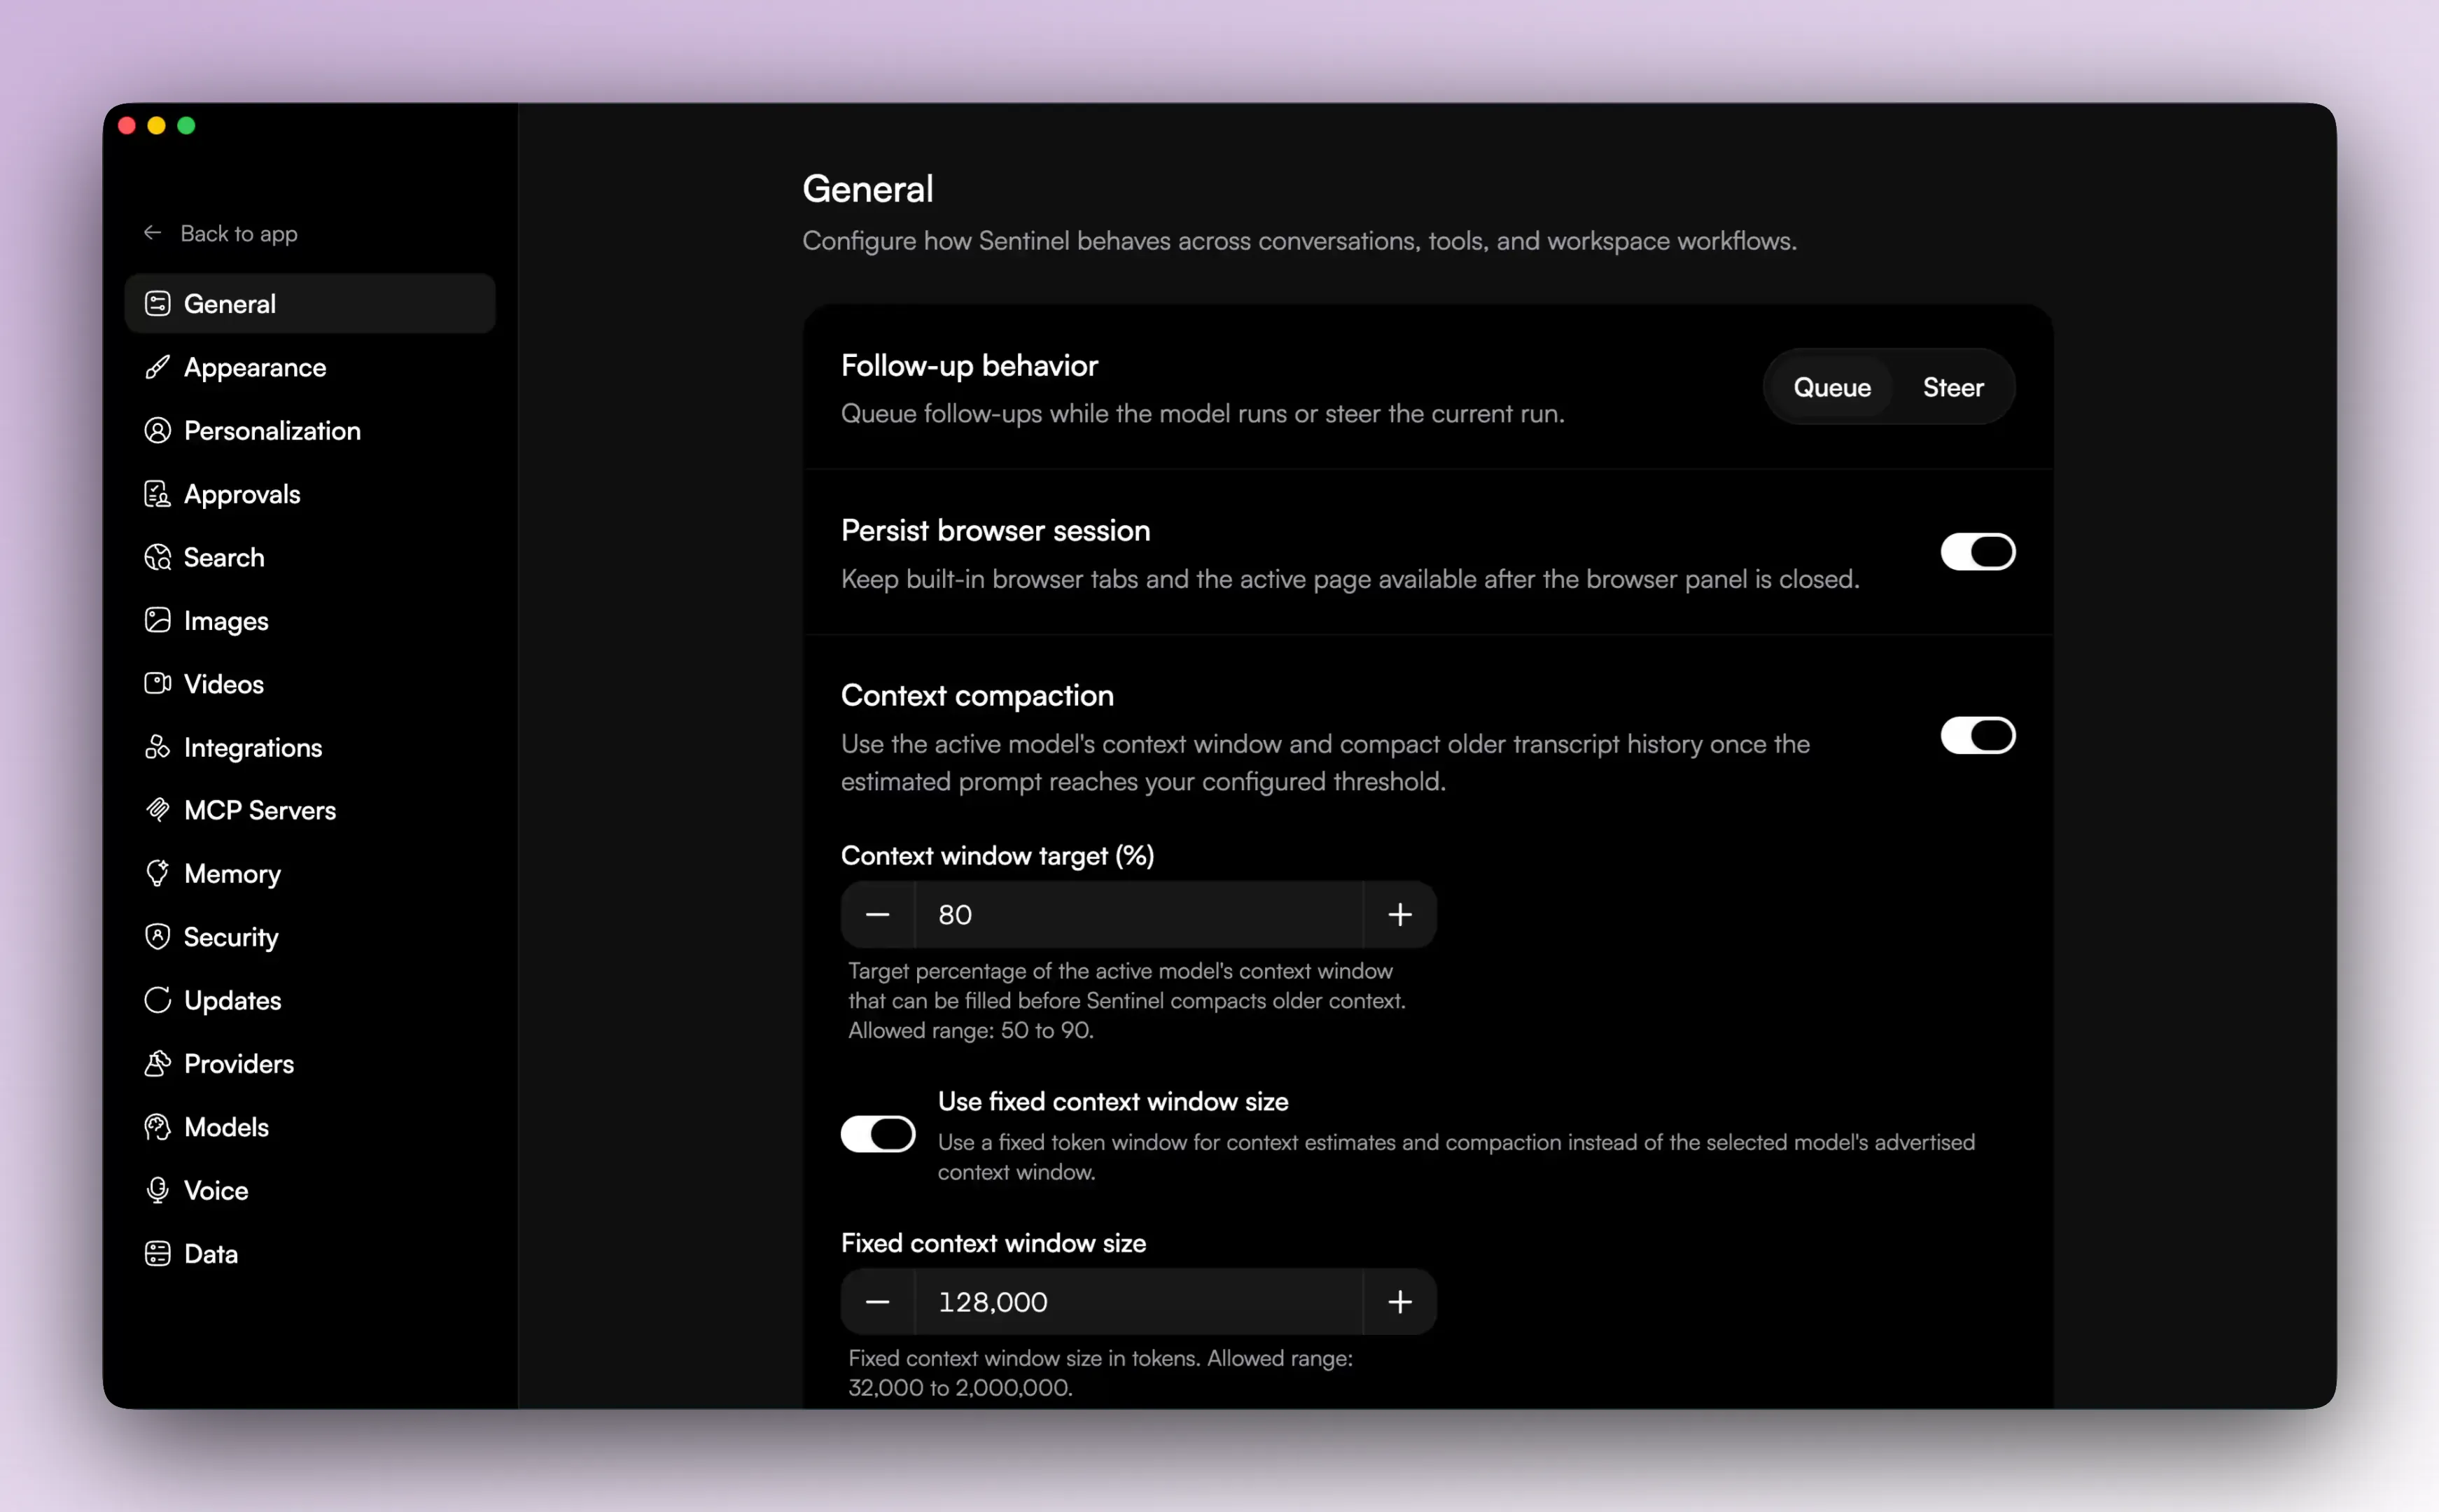Image resolution: width=2439 pixels, height=1512 pixels.
Task: Click Back to app
Action: [x=239, y=233]
